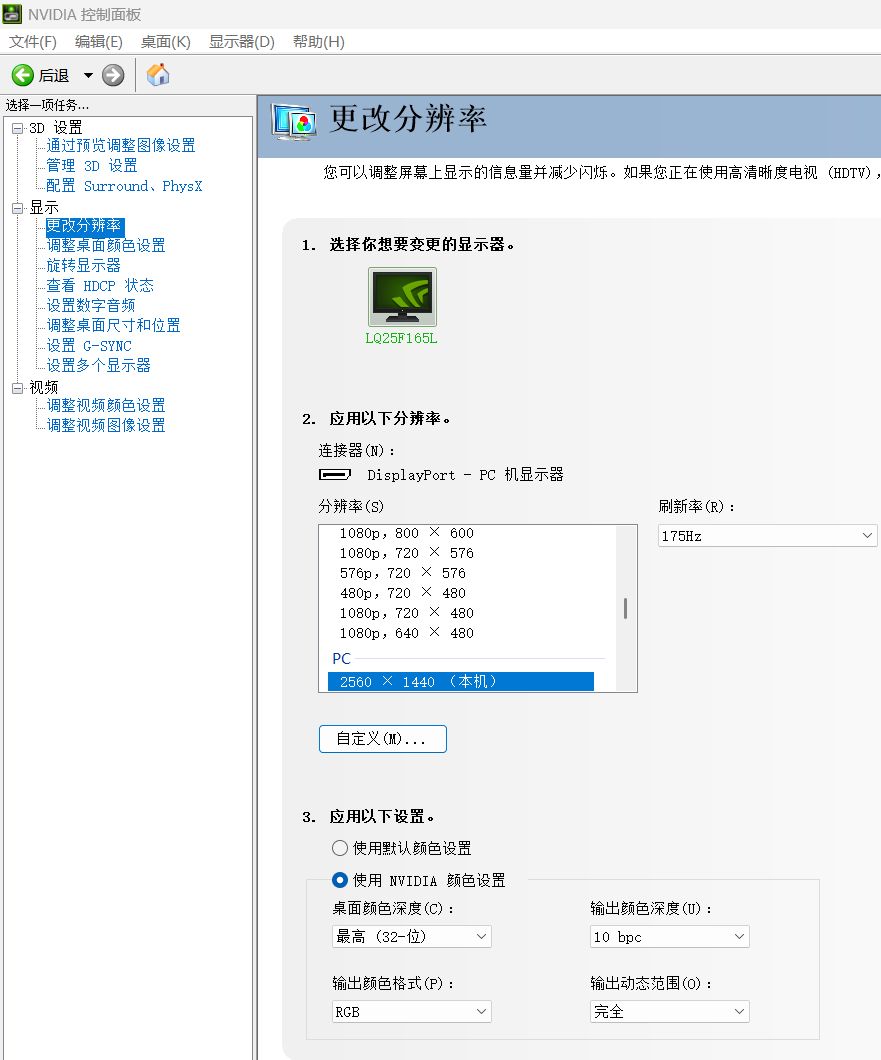The image size is (881, 1060).
Task: Open 查看 HDCP 状态 page
Action: (99, 285)
